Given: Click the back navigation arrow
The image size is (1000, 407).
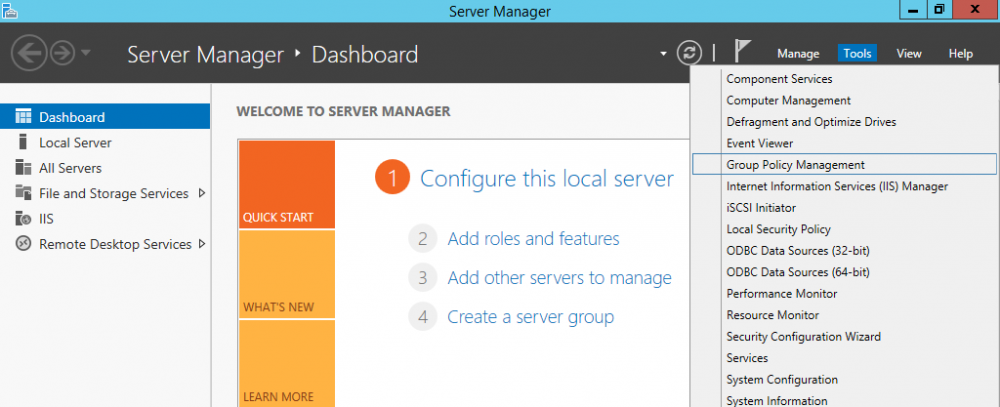Looking at the screenshot, I should pos(29,54).
